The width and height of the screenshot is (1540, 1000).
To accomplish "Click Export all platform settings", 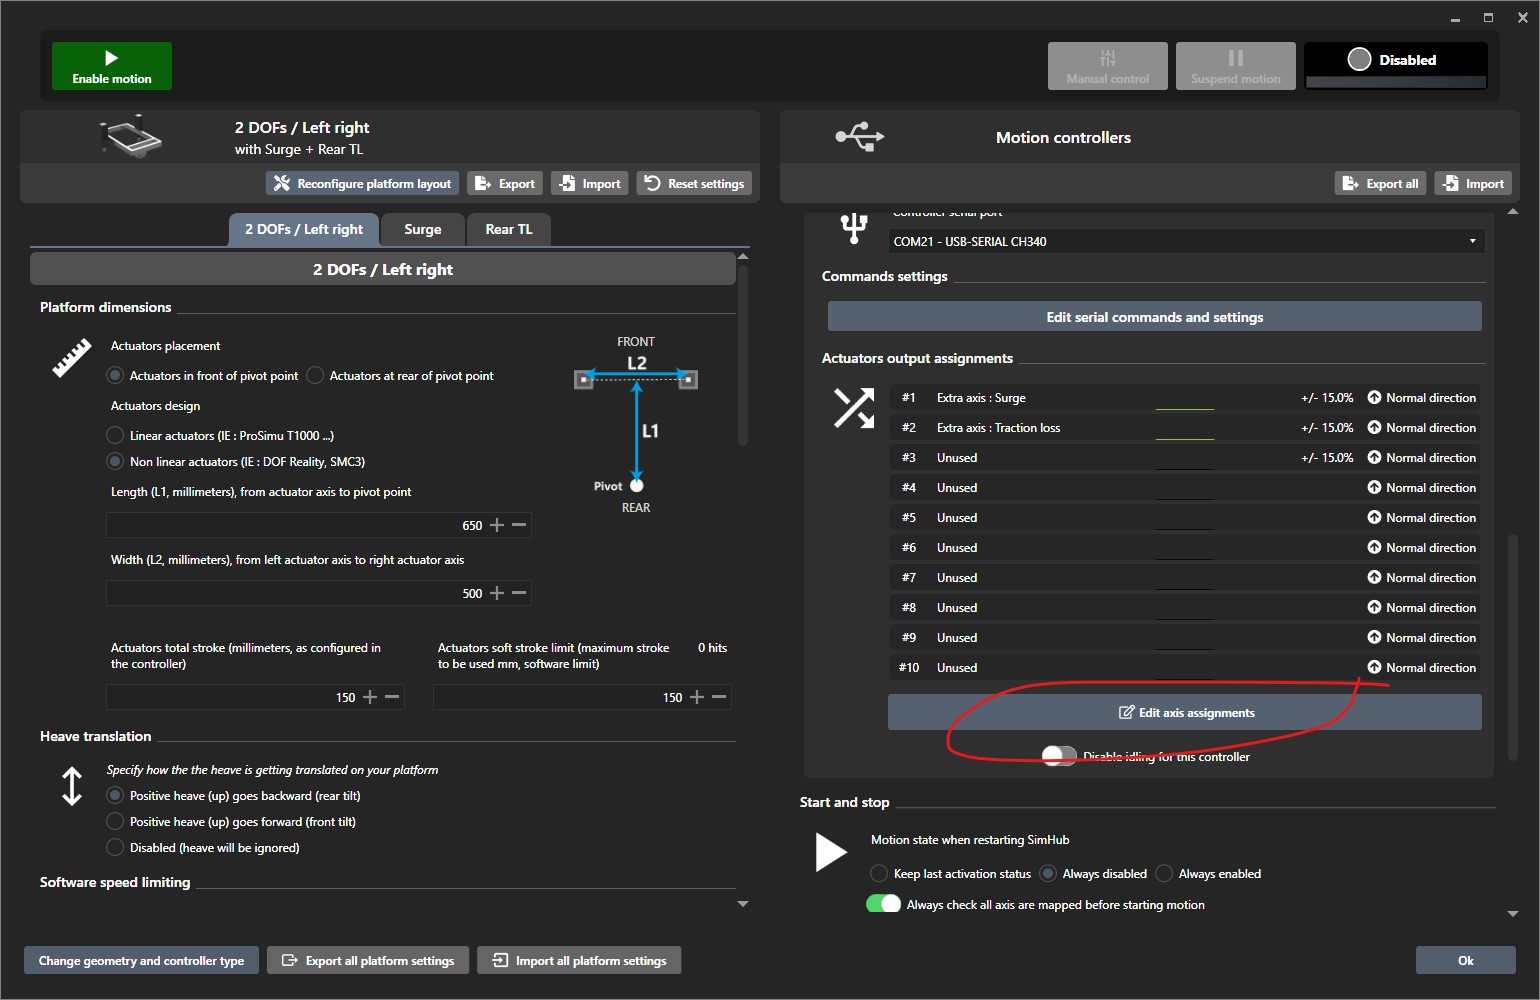I will tap(368, 961).
